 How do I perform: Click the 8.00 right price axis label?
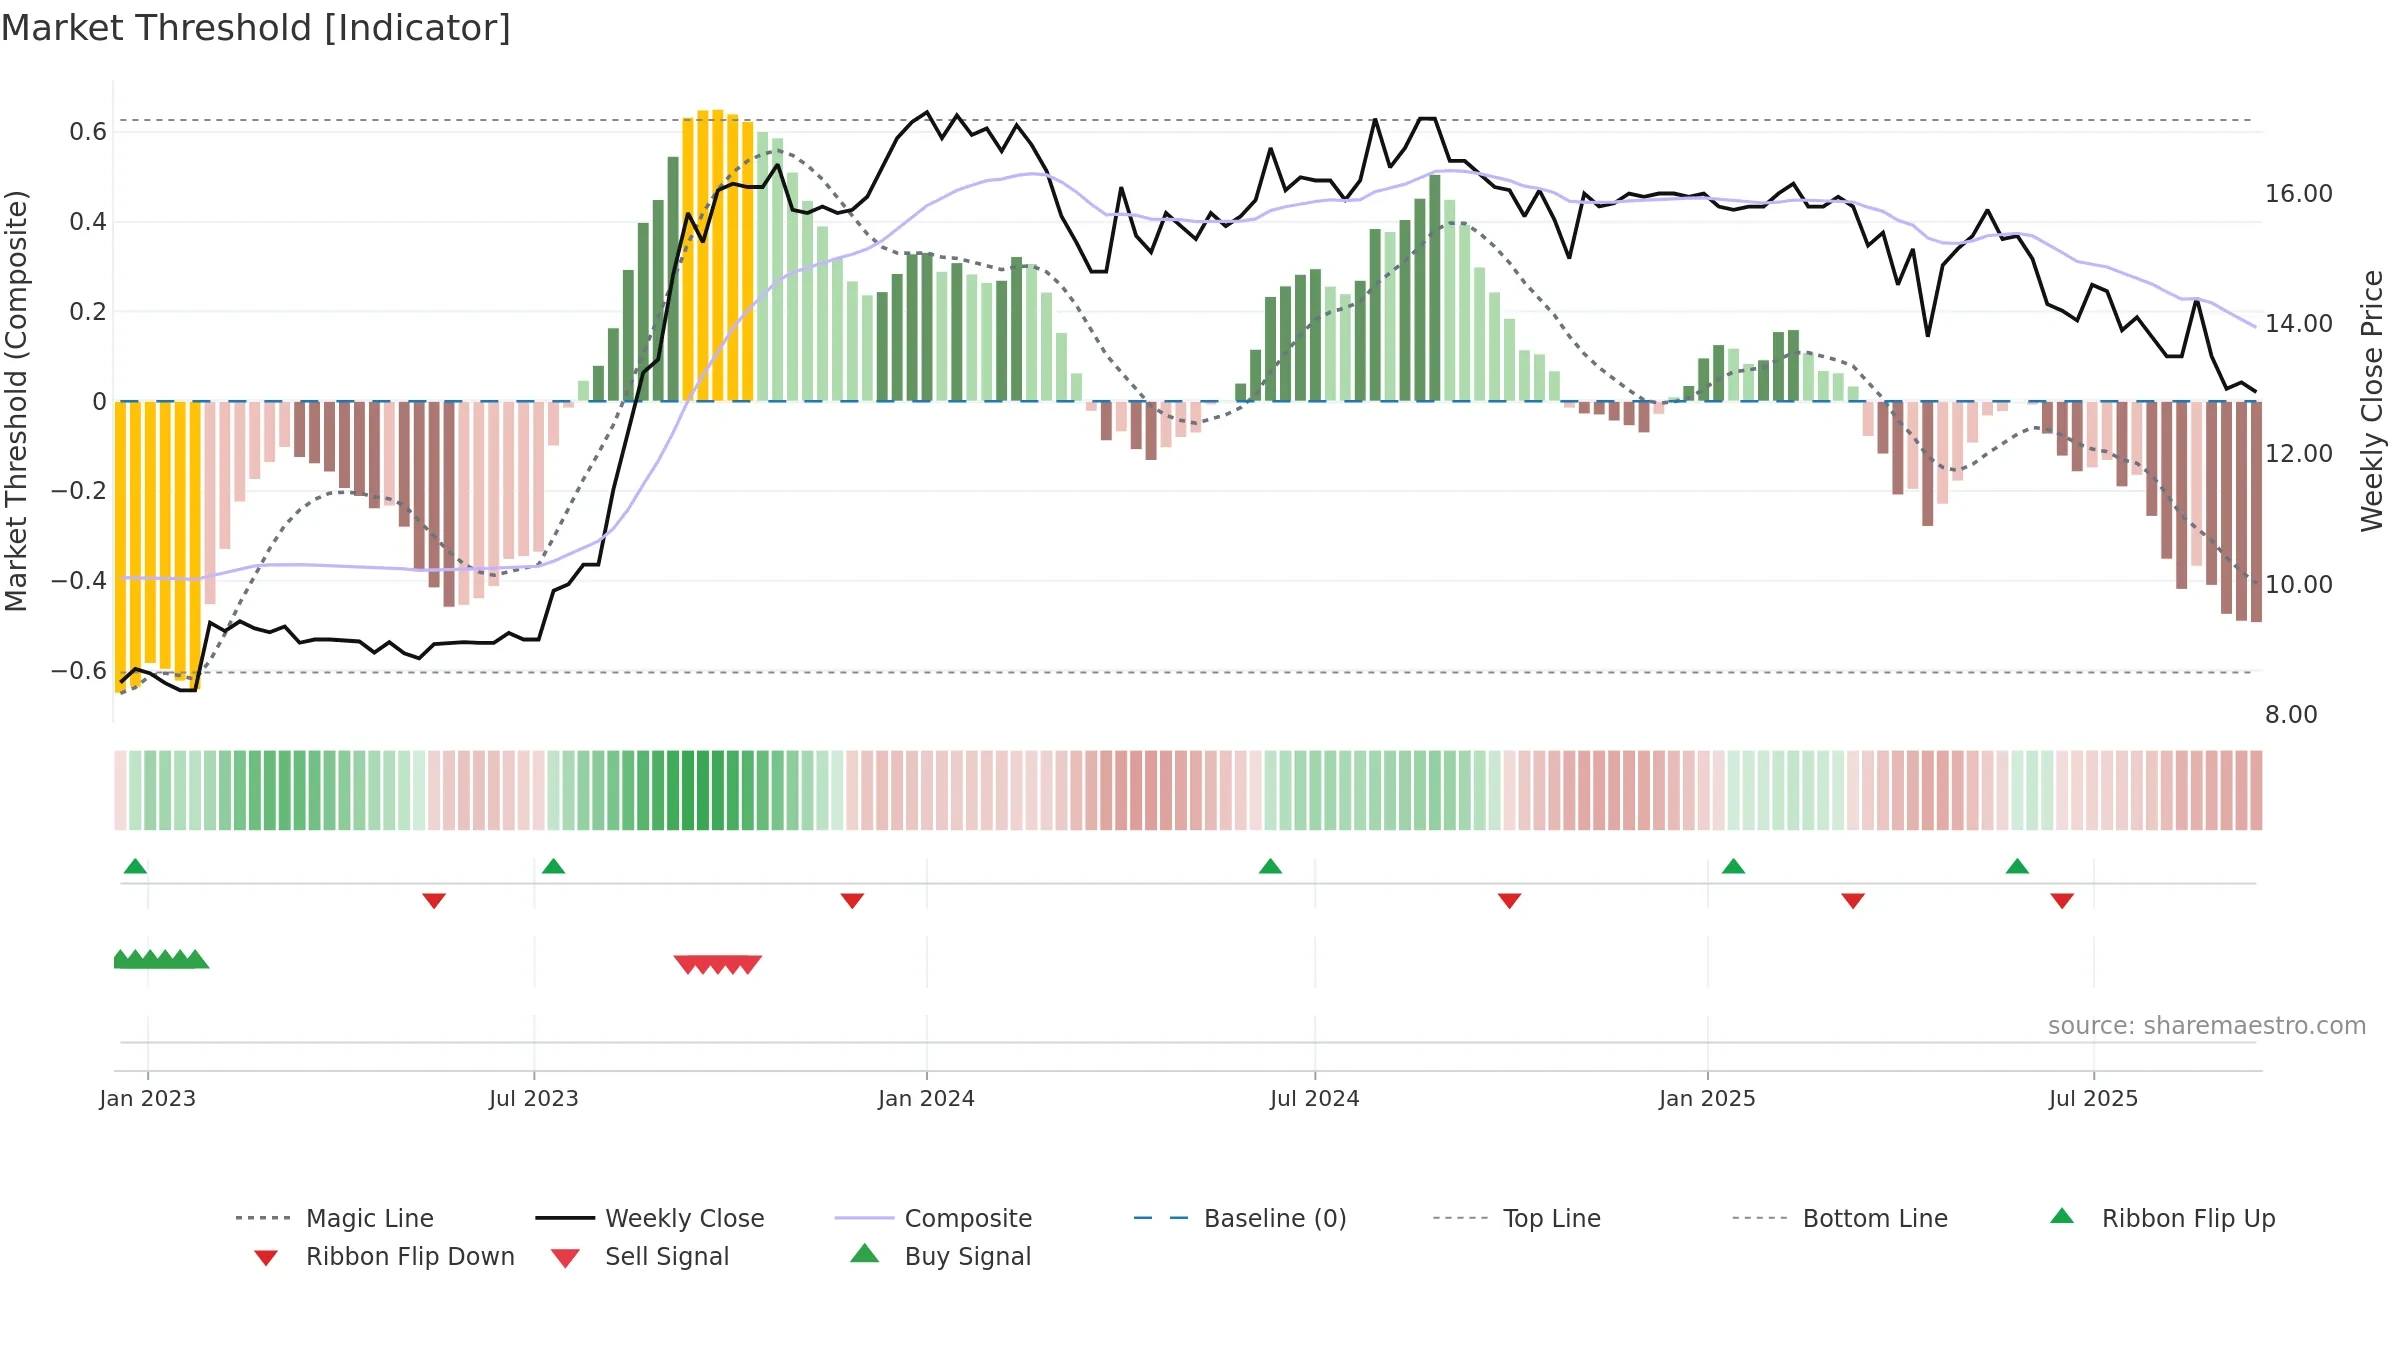point(2291,715)
